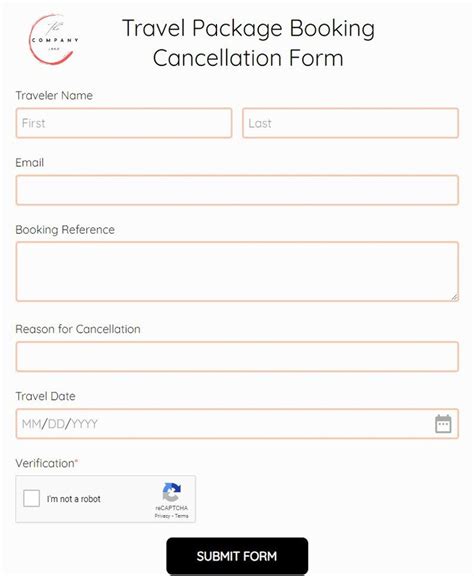Click the Travel Date label
The height and width of the screenshot is (576, 474).
click(x=45, y=396)
